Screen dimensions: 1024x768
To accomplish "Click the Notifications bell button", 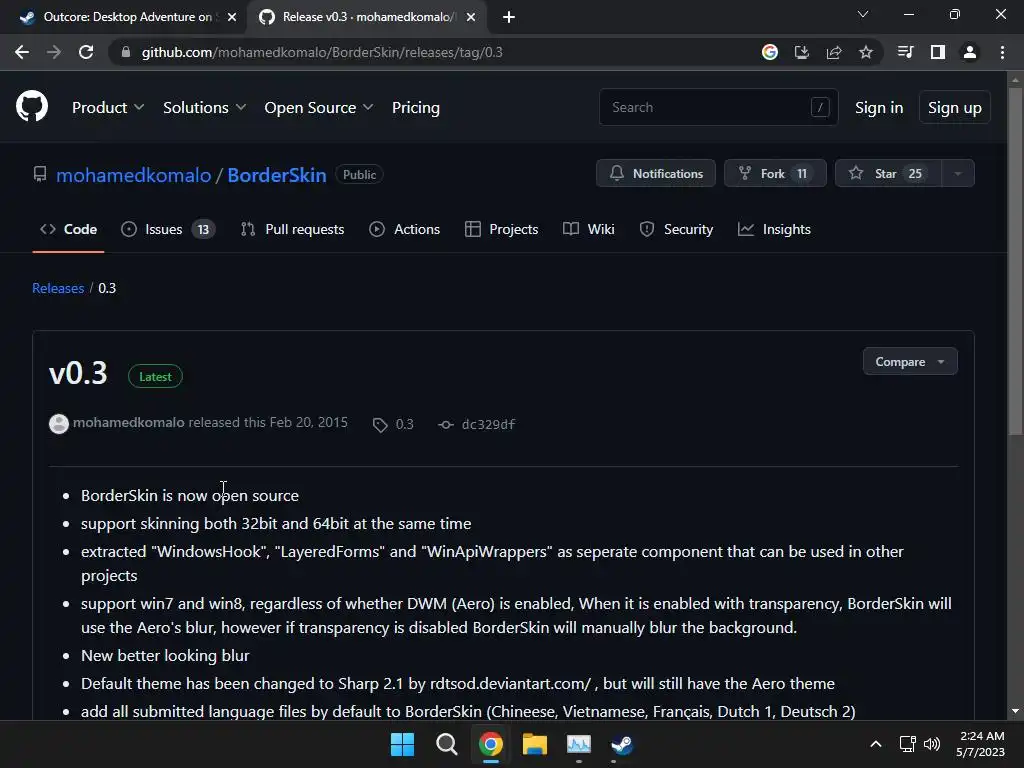I will pyautogui.click(x=656, y=173).
